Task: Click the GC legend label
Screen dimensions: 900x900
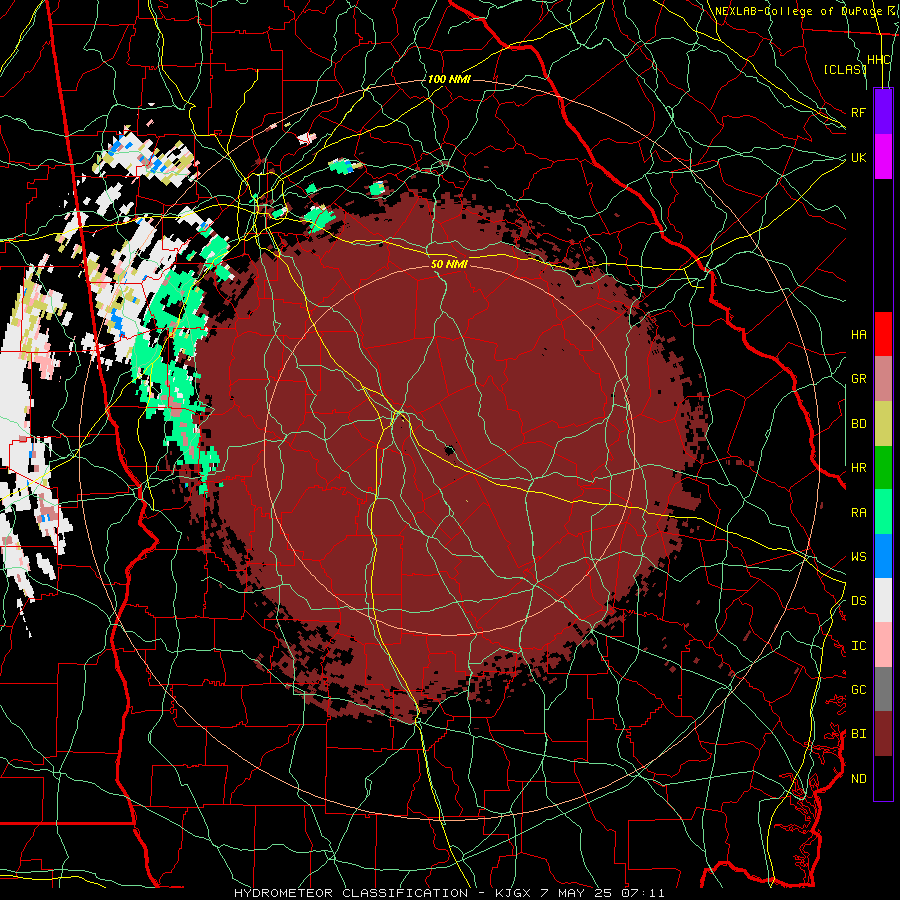Action: click(859, 690)
